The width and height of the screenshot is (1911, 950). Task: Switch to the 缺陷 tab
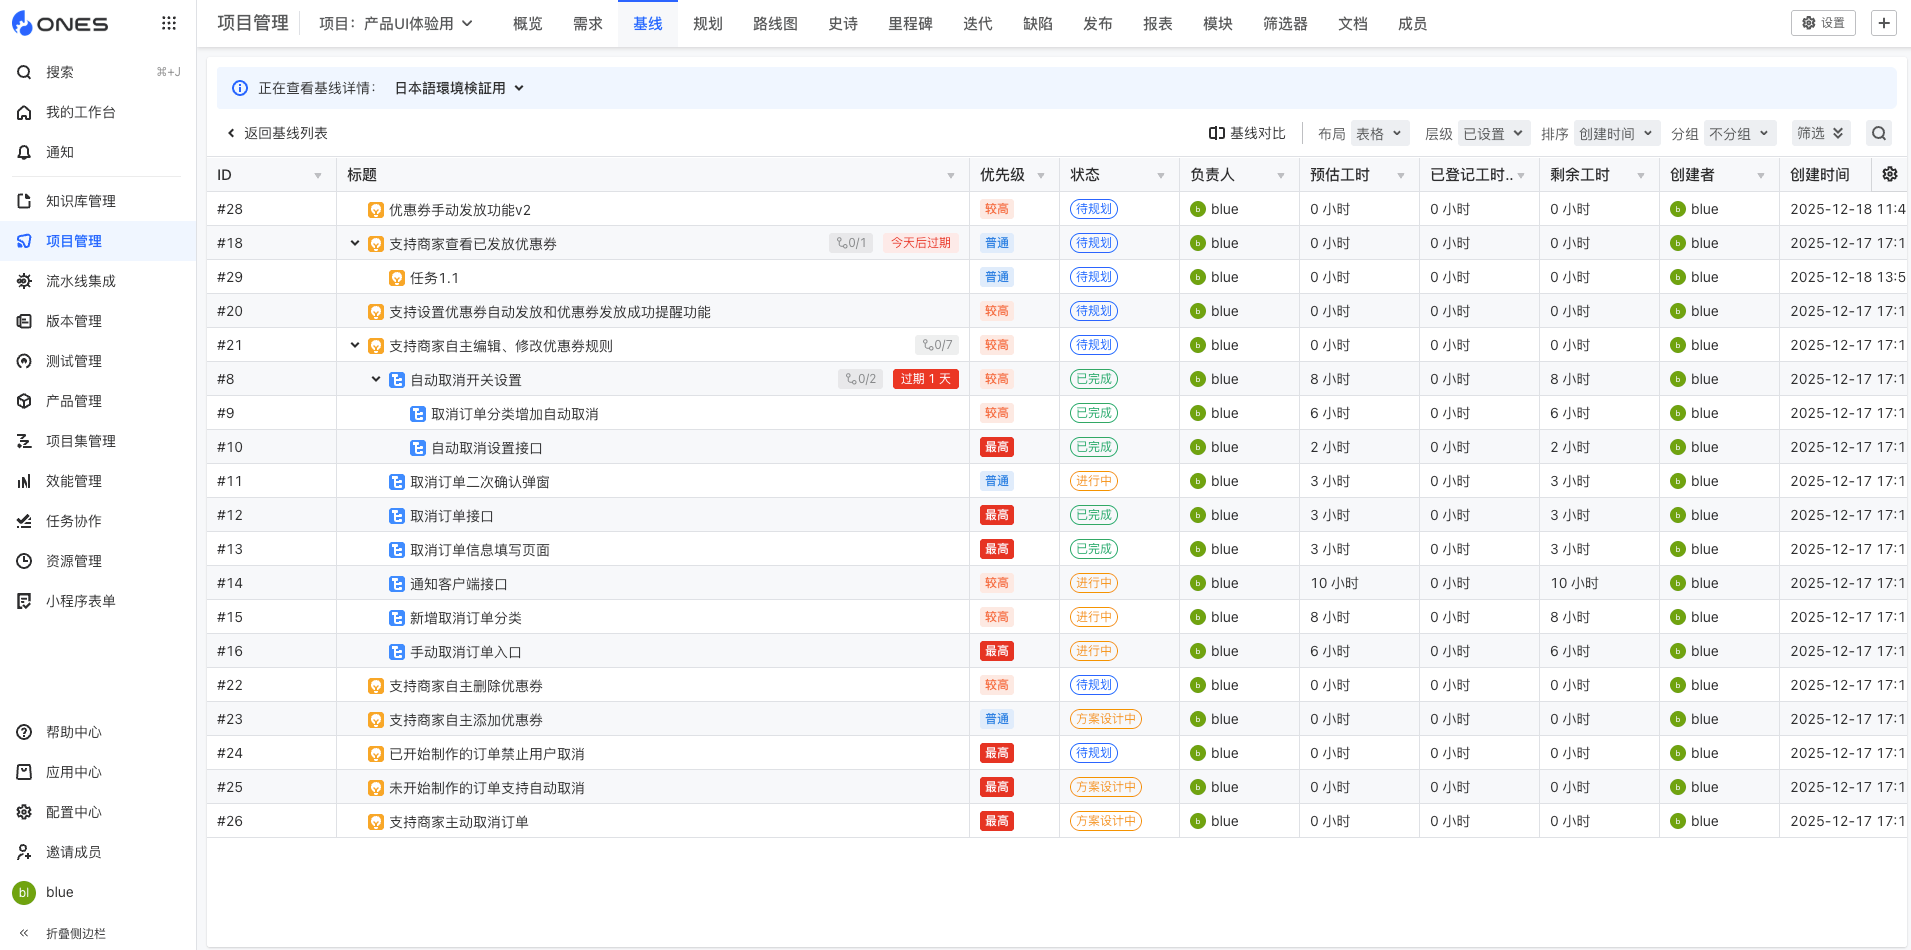click(x=1037, y=23)
